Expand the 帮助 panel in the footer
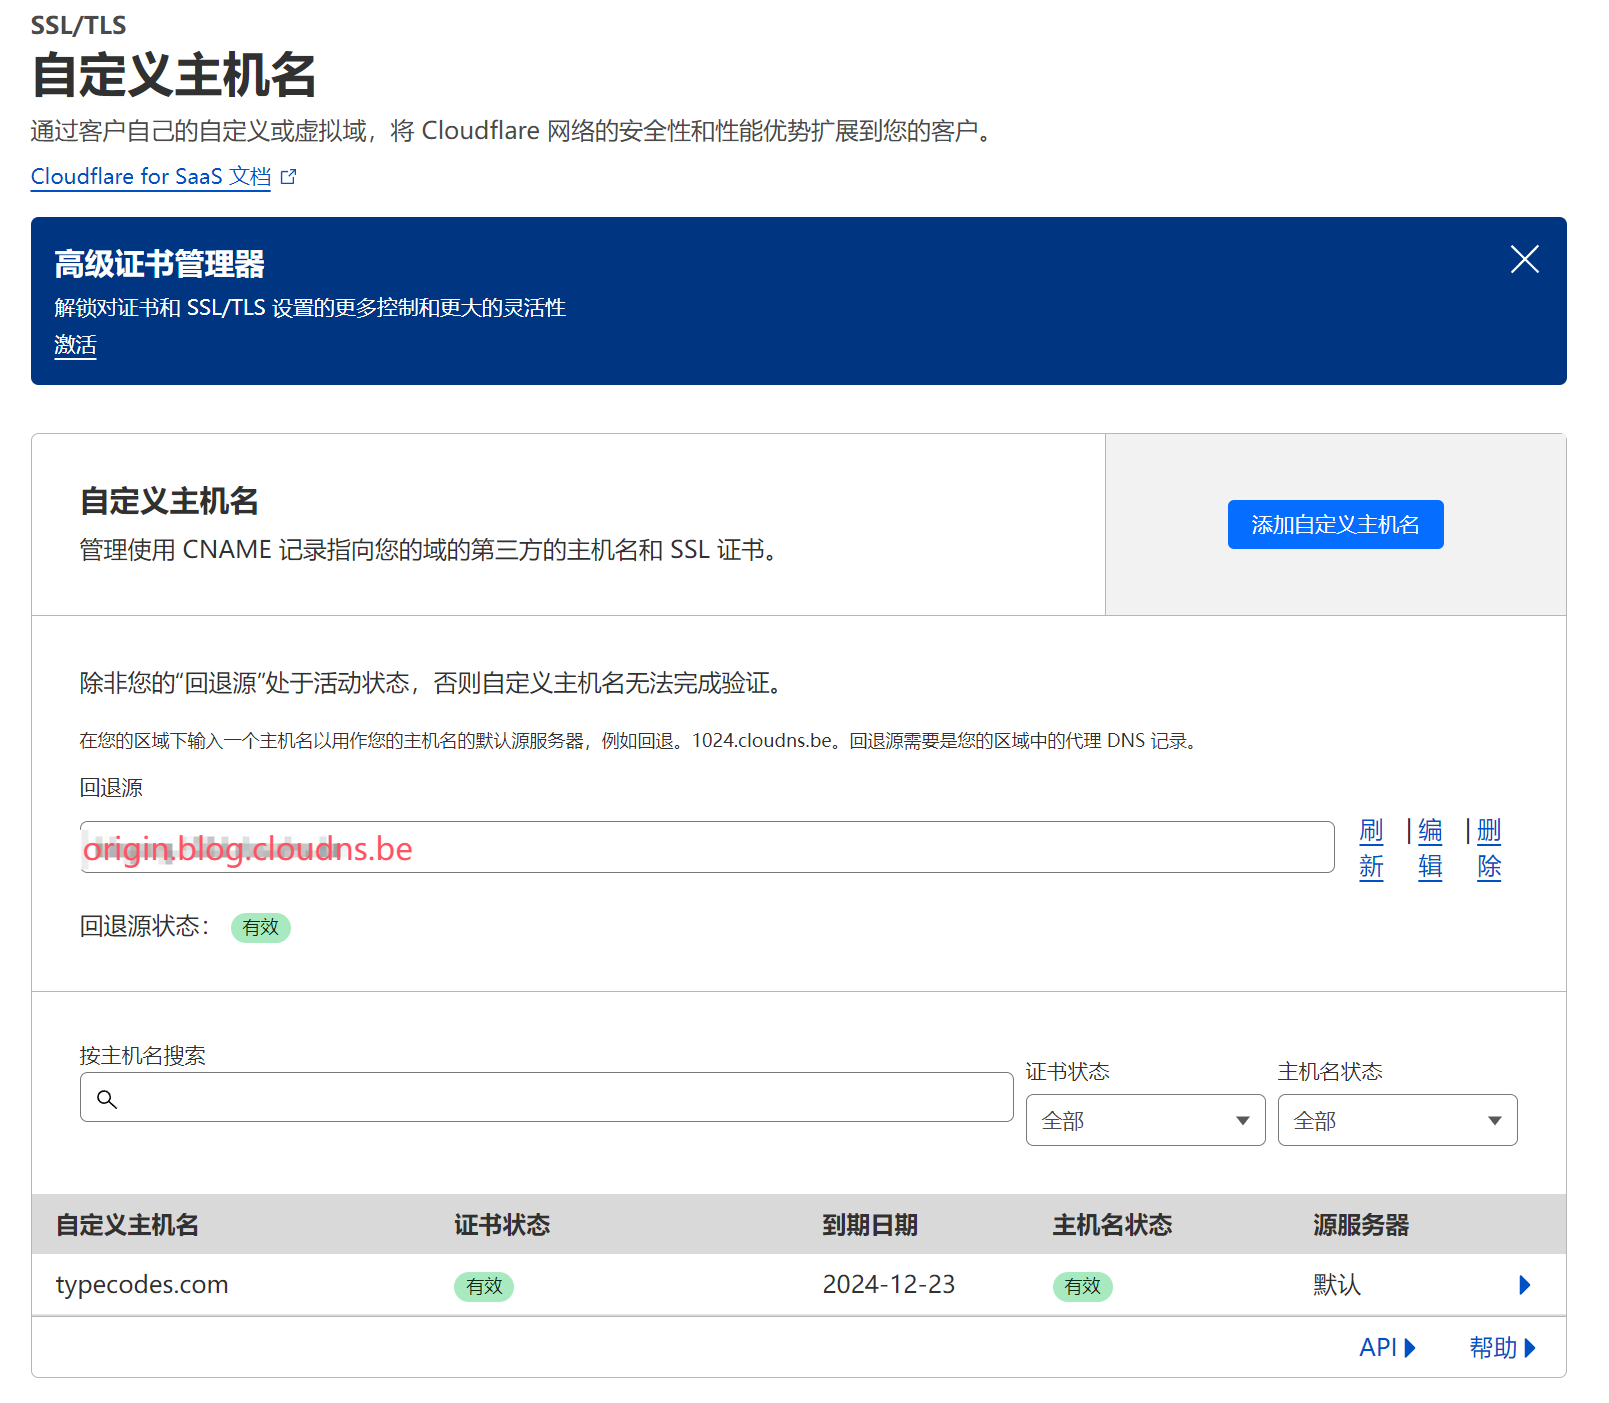The height and width of the screenshot is (1403, 1609). click(x=1502, y=1347)
